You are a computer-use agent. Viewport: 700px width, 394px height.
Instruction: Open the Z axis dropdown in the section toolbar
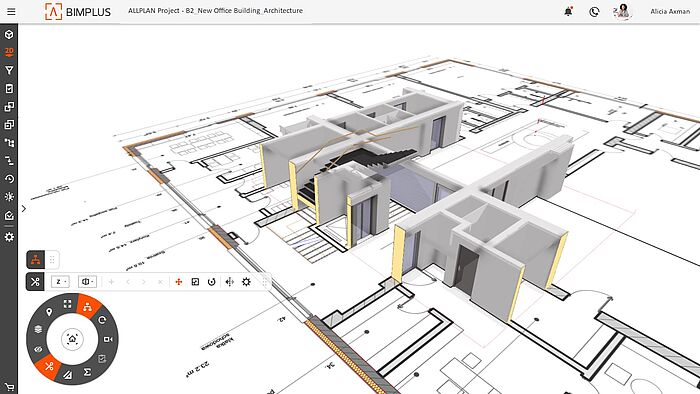[60, 282]
